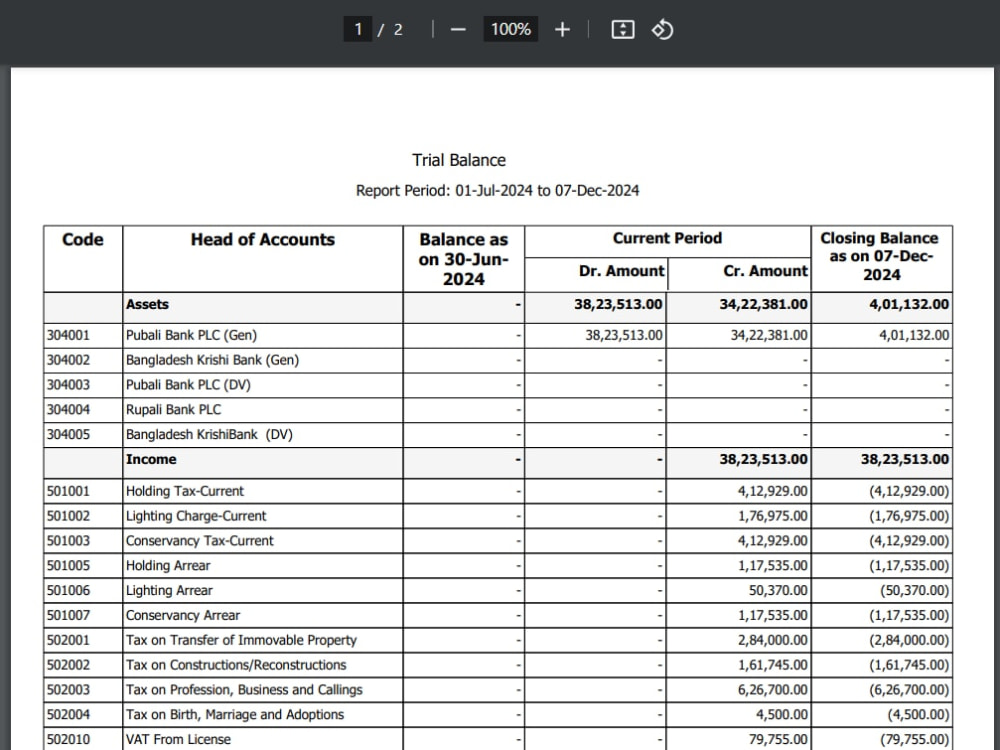Image resolution: width=1000 pixels, height=750 pixels.
Task: Click Assets Dr. Amount 38,23,513.00 bold total
Action: 618,304
